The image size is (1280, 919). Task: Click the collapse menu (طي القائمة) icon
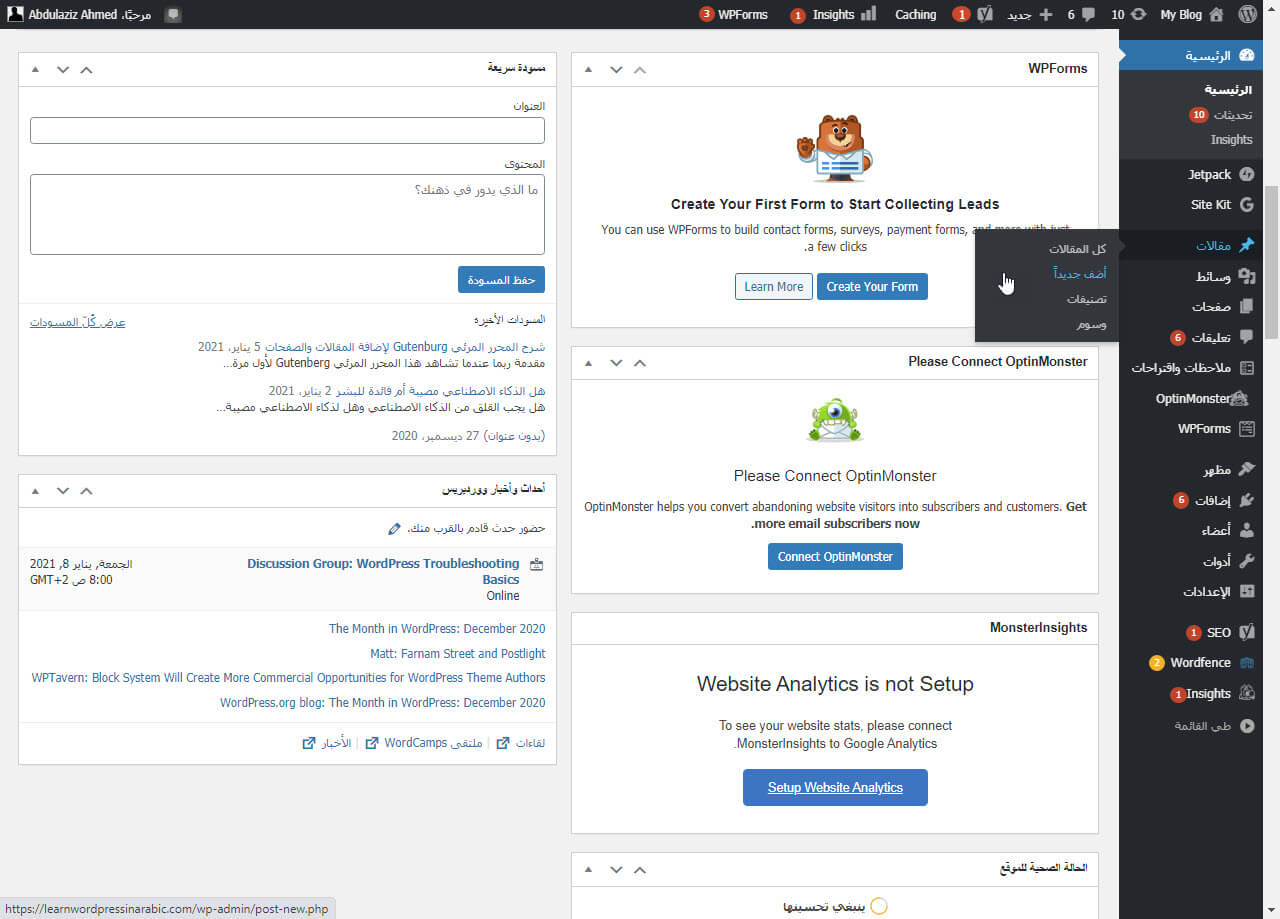1246,726
